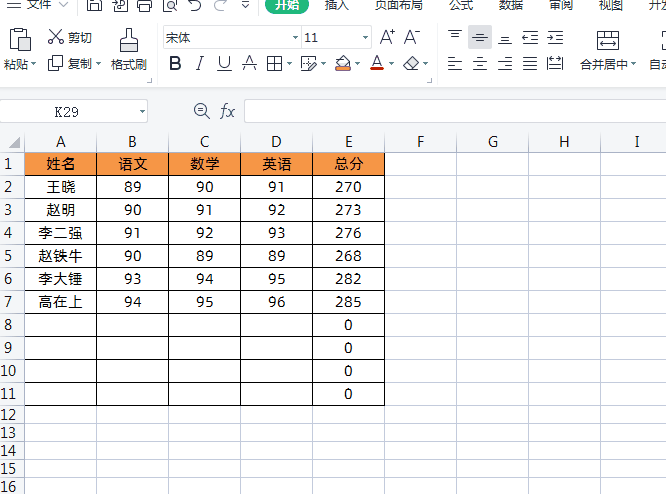Click the distributed alignment icon
The height and width of the screenshot is (494, 666).
[x=555, y=64]
